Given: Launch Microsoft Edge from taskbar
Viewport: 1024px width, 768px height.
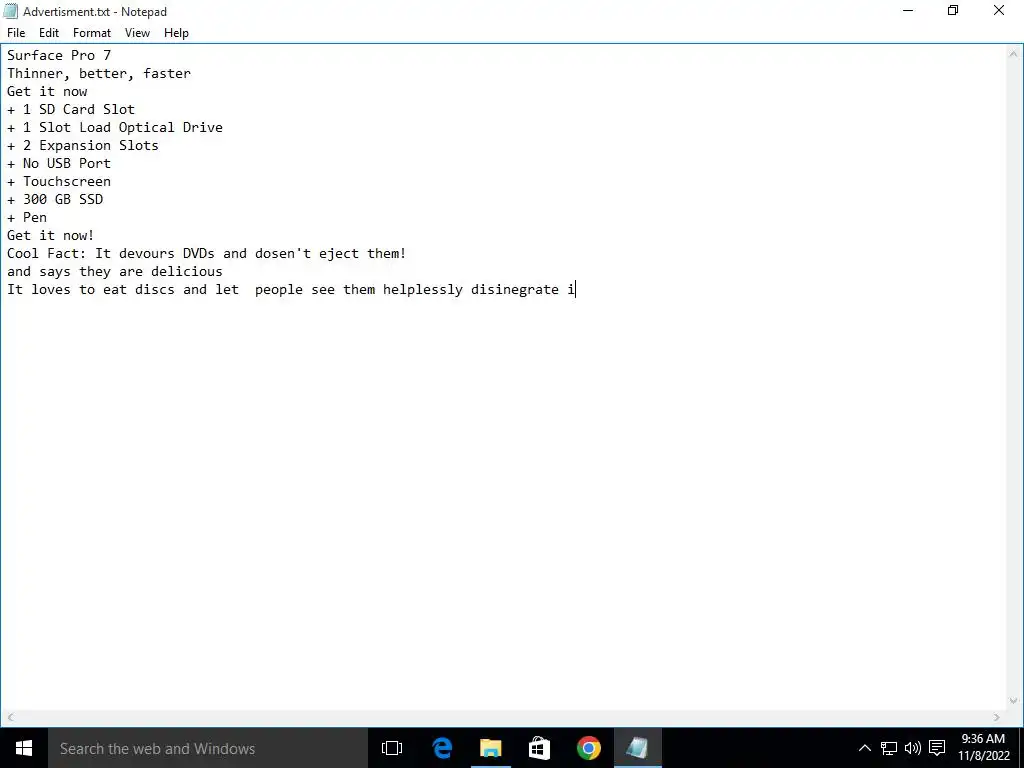Looking at the screenshot, I should click(442, 748).
